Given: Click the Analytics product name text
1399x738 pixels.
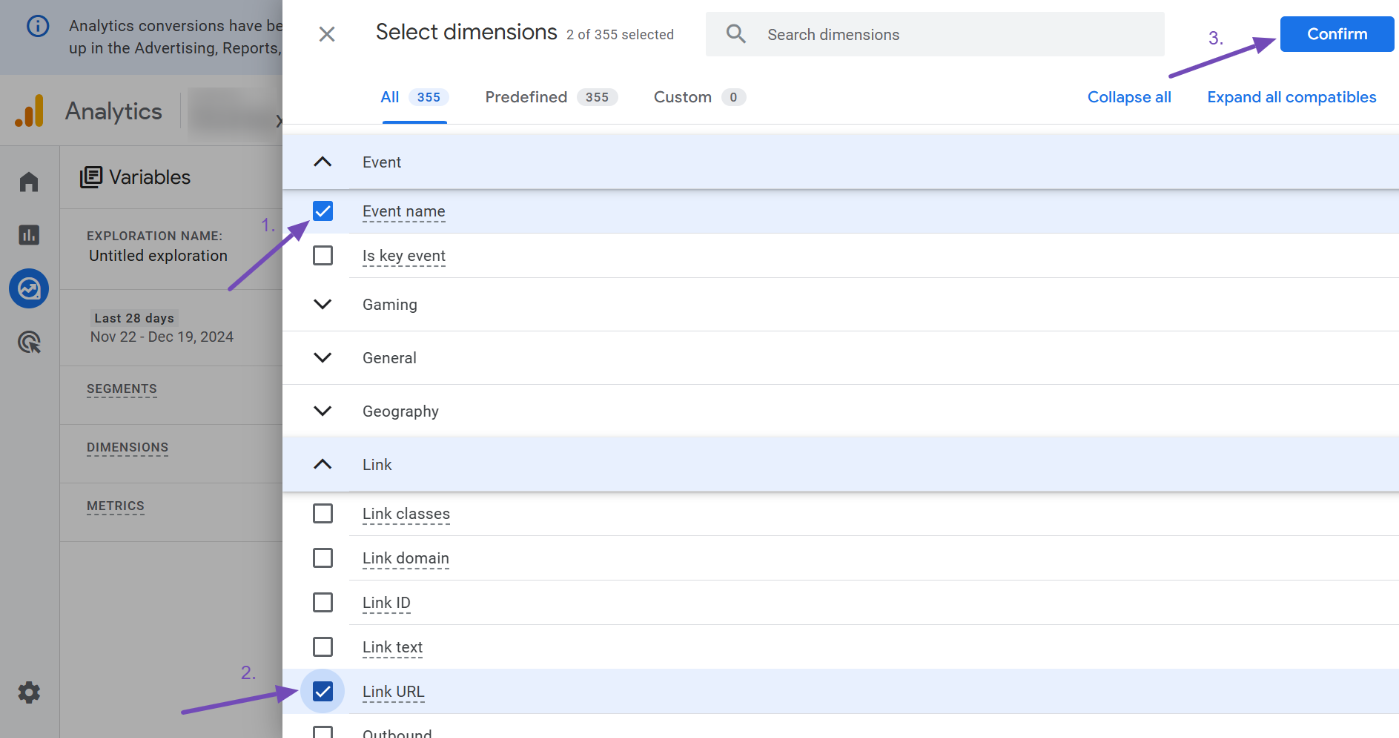Looking at the screenshot, I should coord(113,111).
